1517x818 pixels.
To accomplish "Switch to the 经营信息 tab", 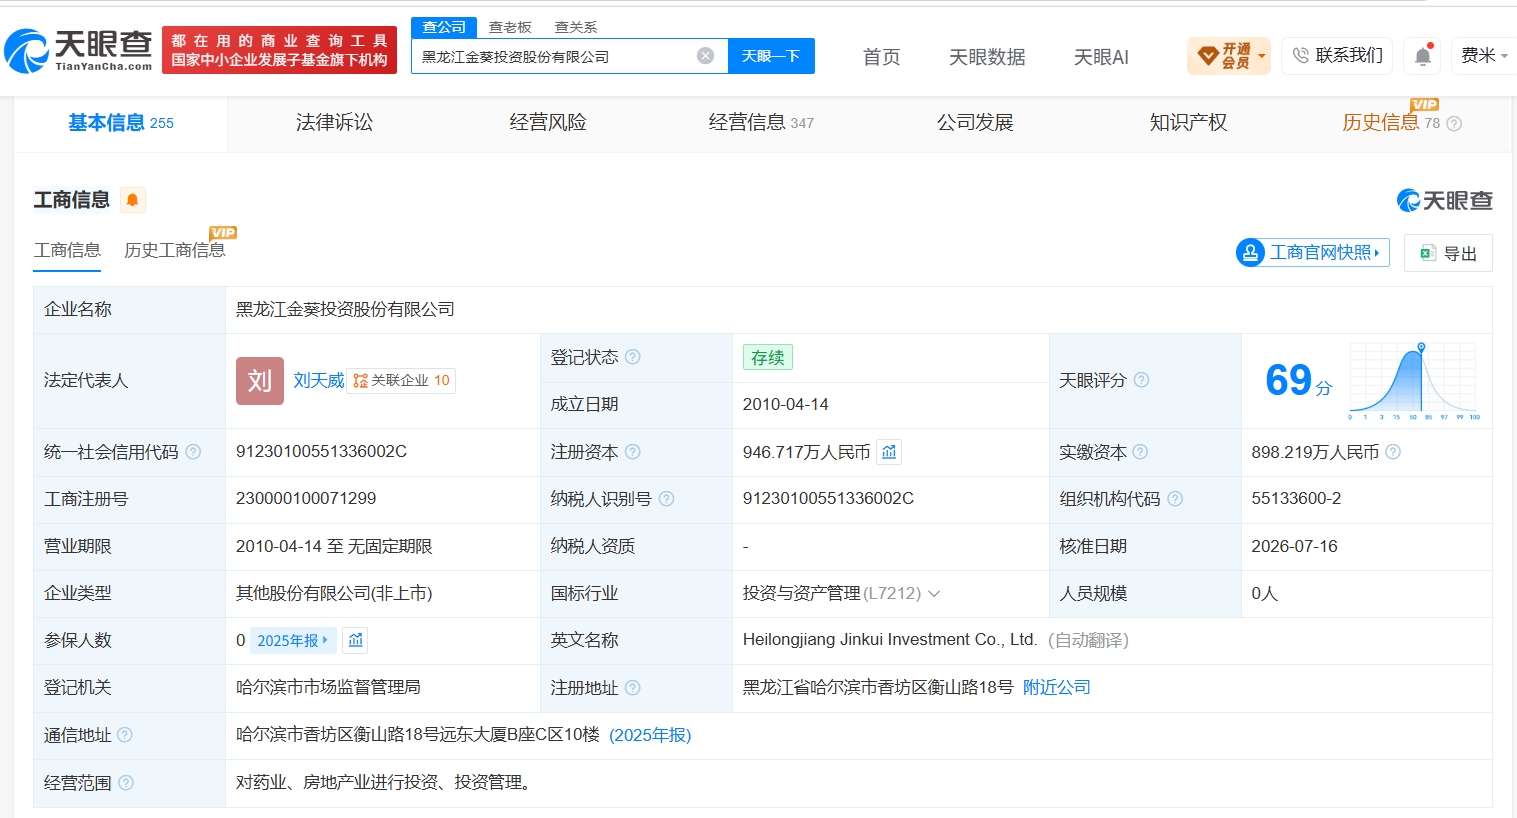I will [x=761, y=123].
